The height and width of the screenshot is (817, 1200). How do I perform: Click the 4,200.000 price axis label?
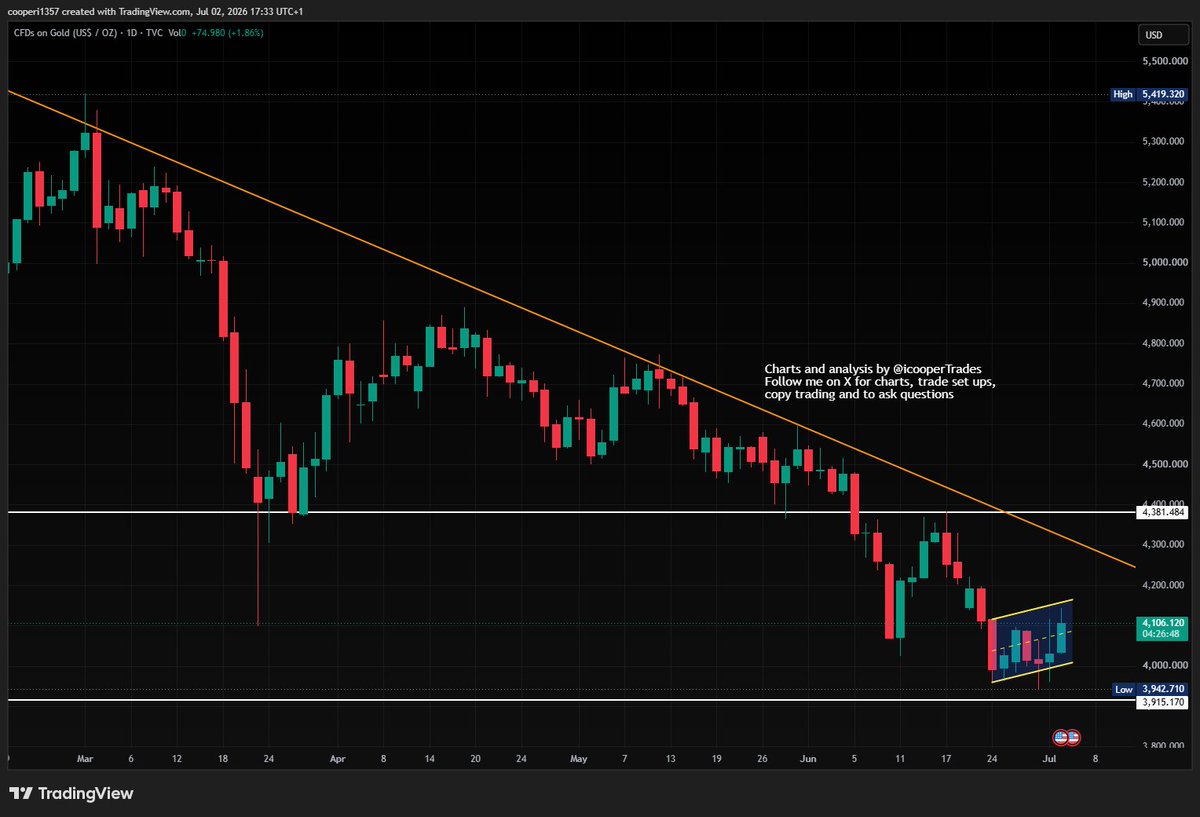point(1163,585)
